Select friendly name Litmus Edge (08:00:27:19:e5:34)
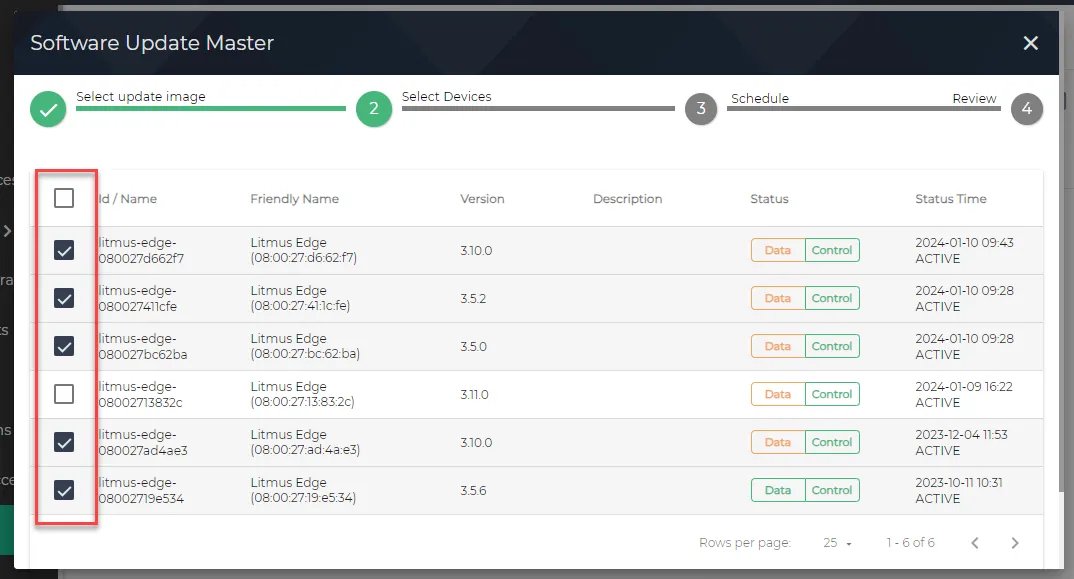This screenshot has height=579, width=1074. [x=303, y=490]
